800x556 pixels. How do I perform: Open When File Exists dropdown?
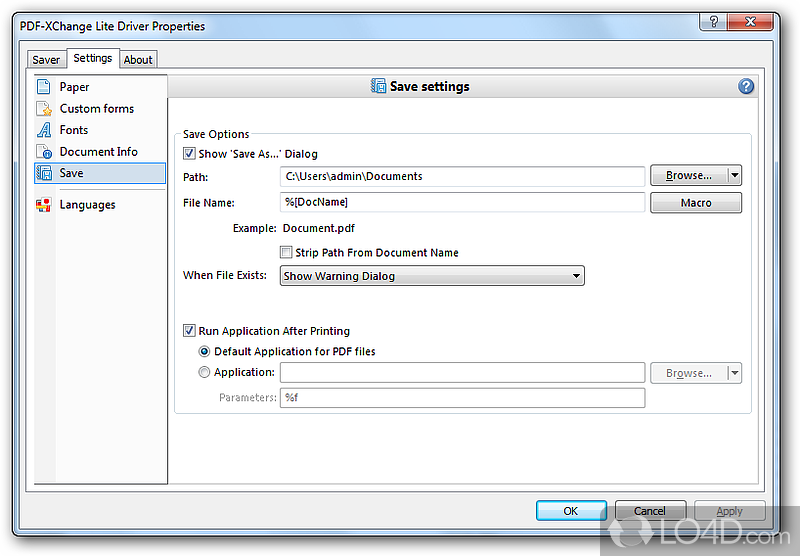[x=432, y=276]
